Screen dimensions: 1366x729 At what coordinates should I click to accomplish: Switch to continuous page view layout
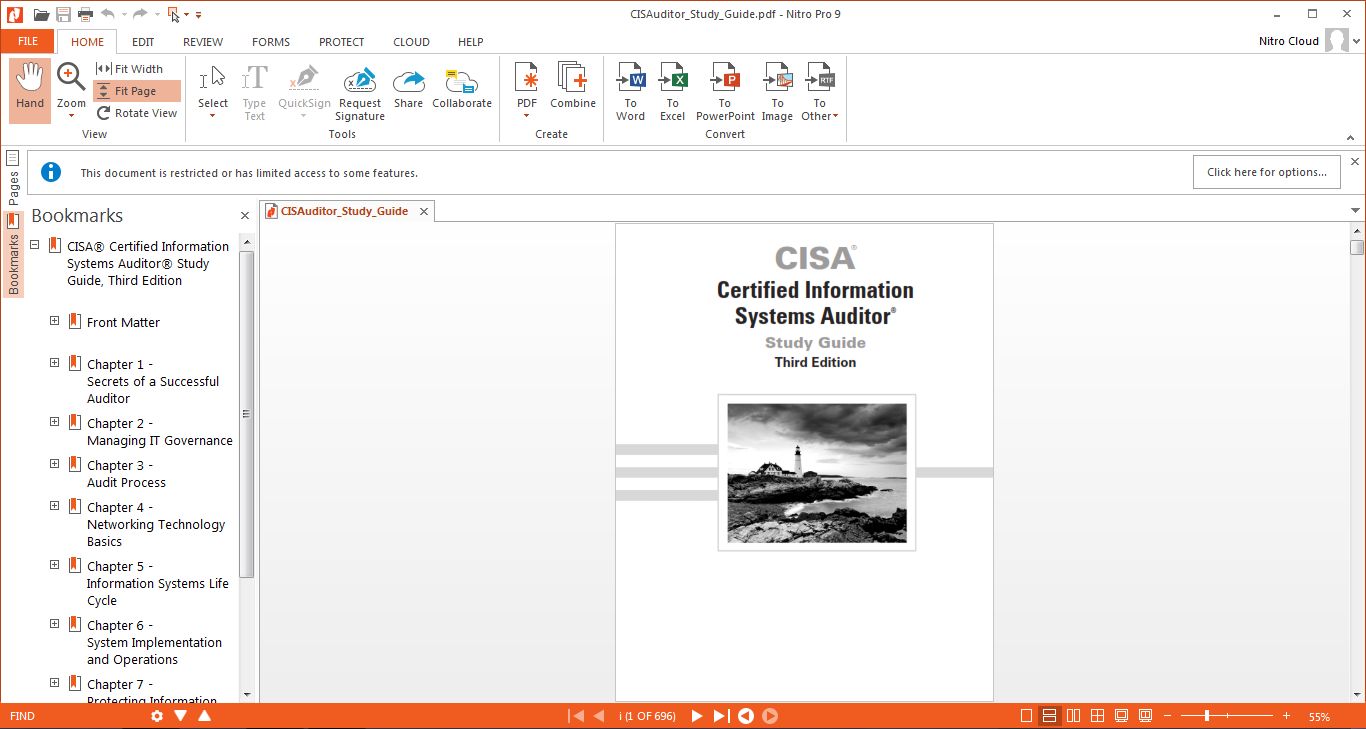1049,716
